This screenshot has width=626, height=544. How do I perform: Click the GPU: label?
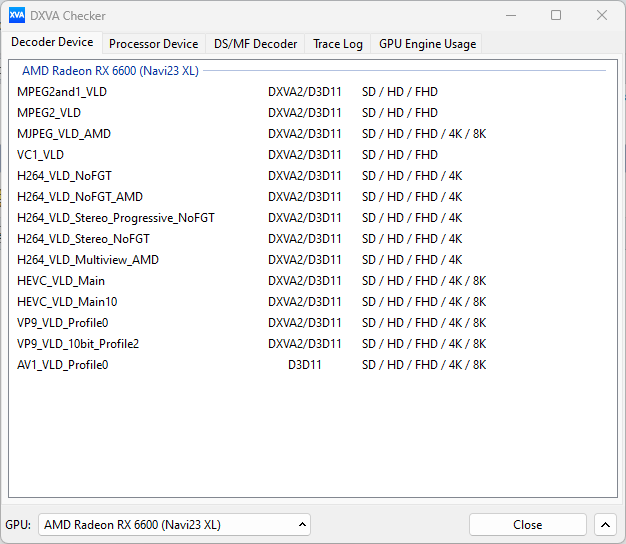18,524
